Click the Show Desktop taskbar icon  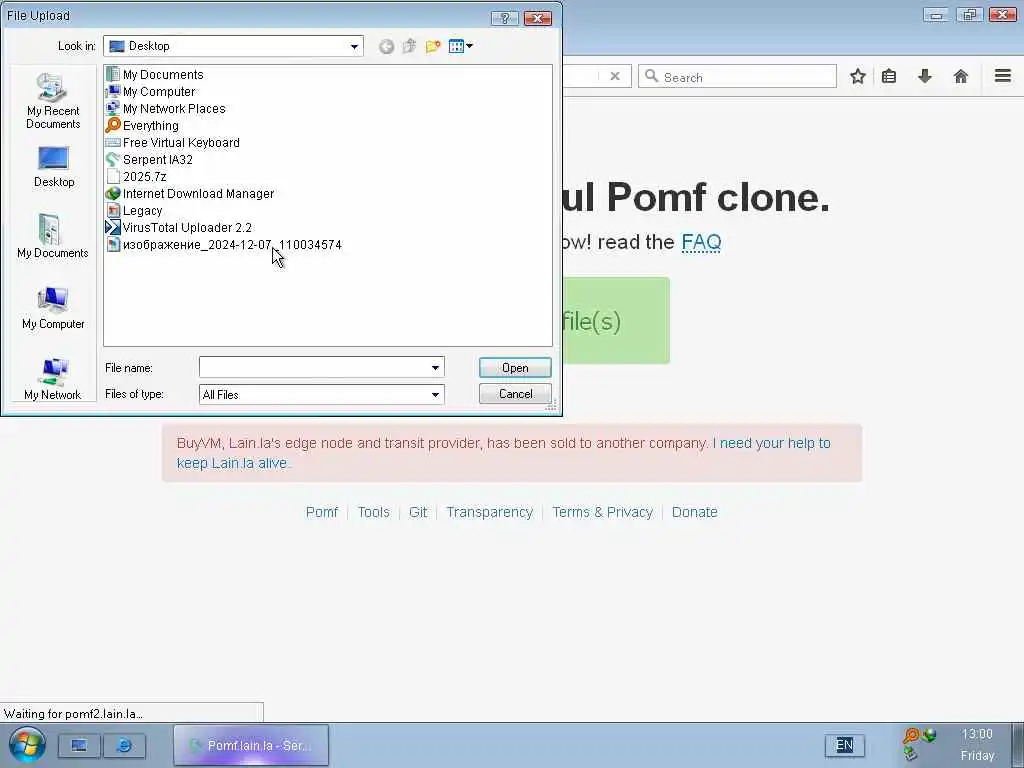click(79, 745)
